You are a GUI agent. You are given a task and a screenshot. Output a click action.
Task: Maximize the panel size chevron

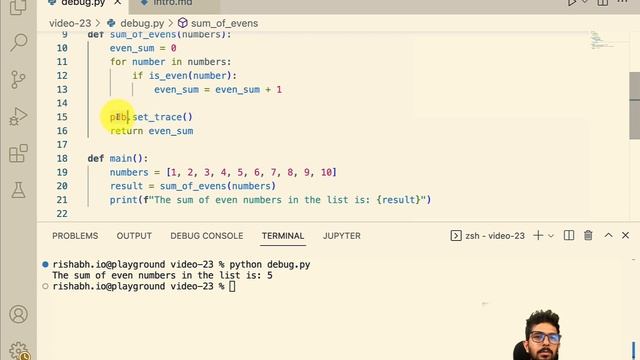click(x=608, y=236)
